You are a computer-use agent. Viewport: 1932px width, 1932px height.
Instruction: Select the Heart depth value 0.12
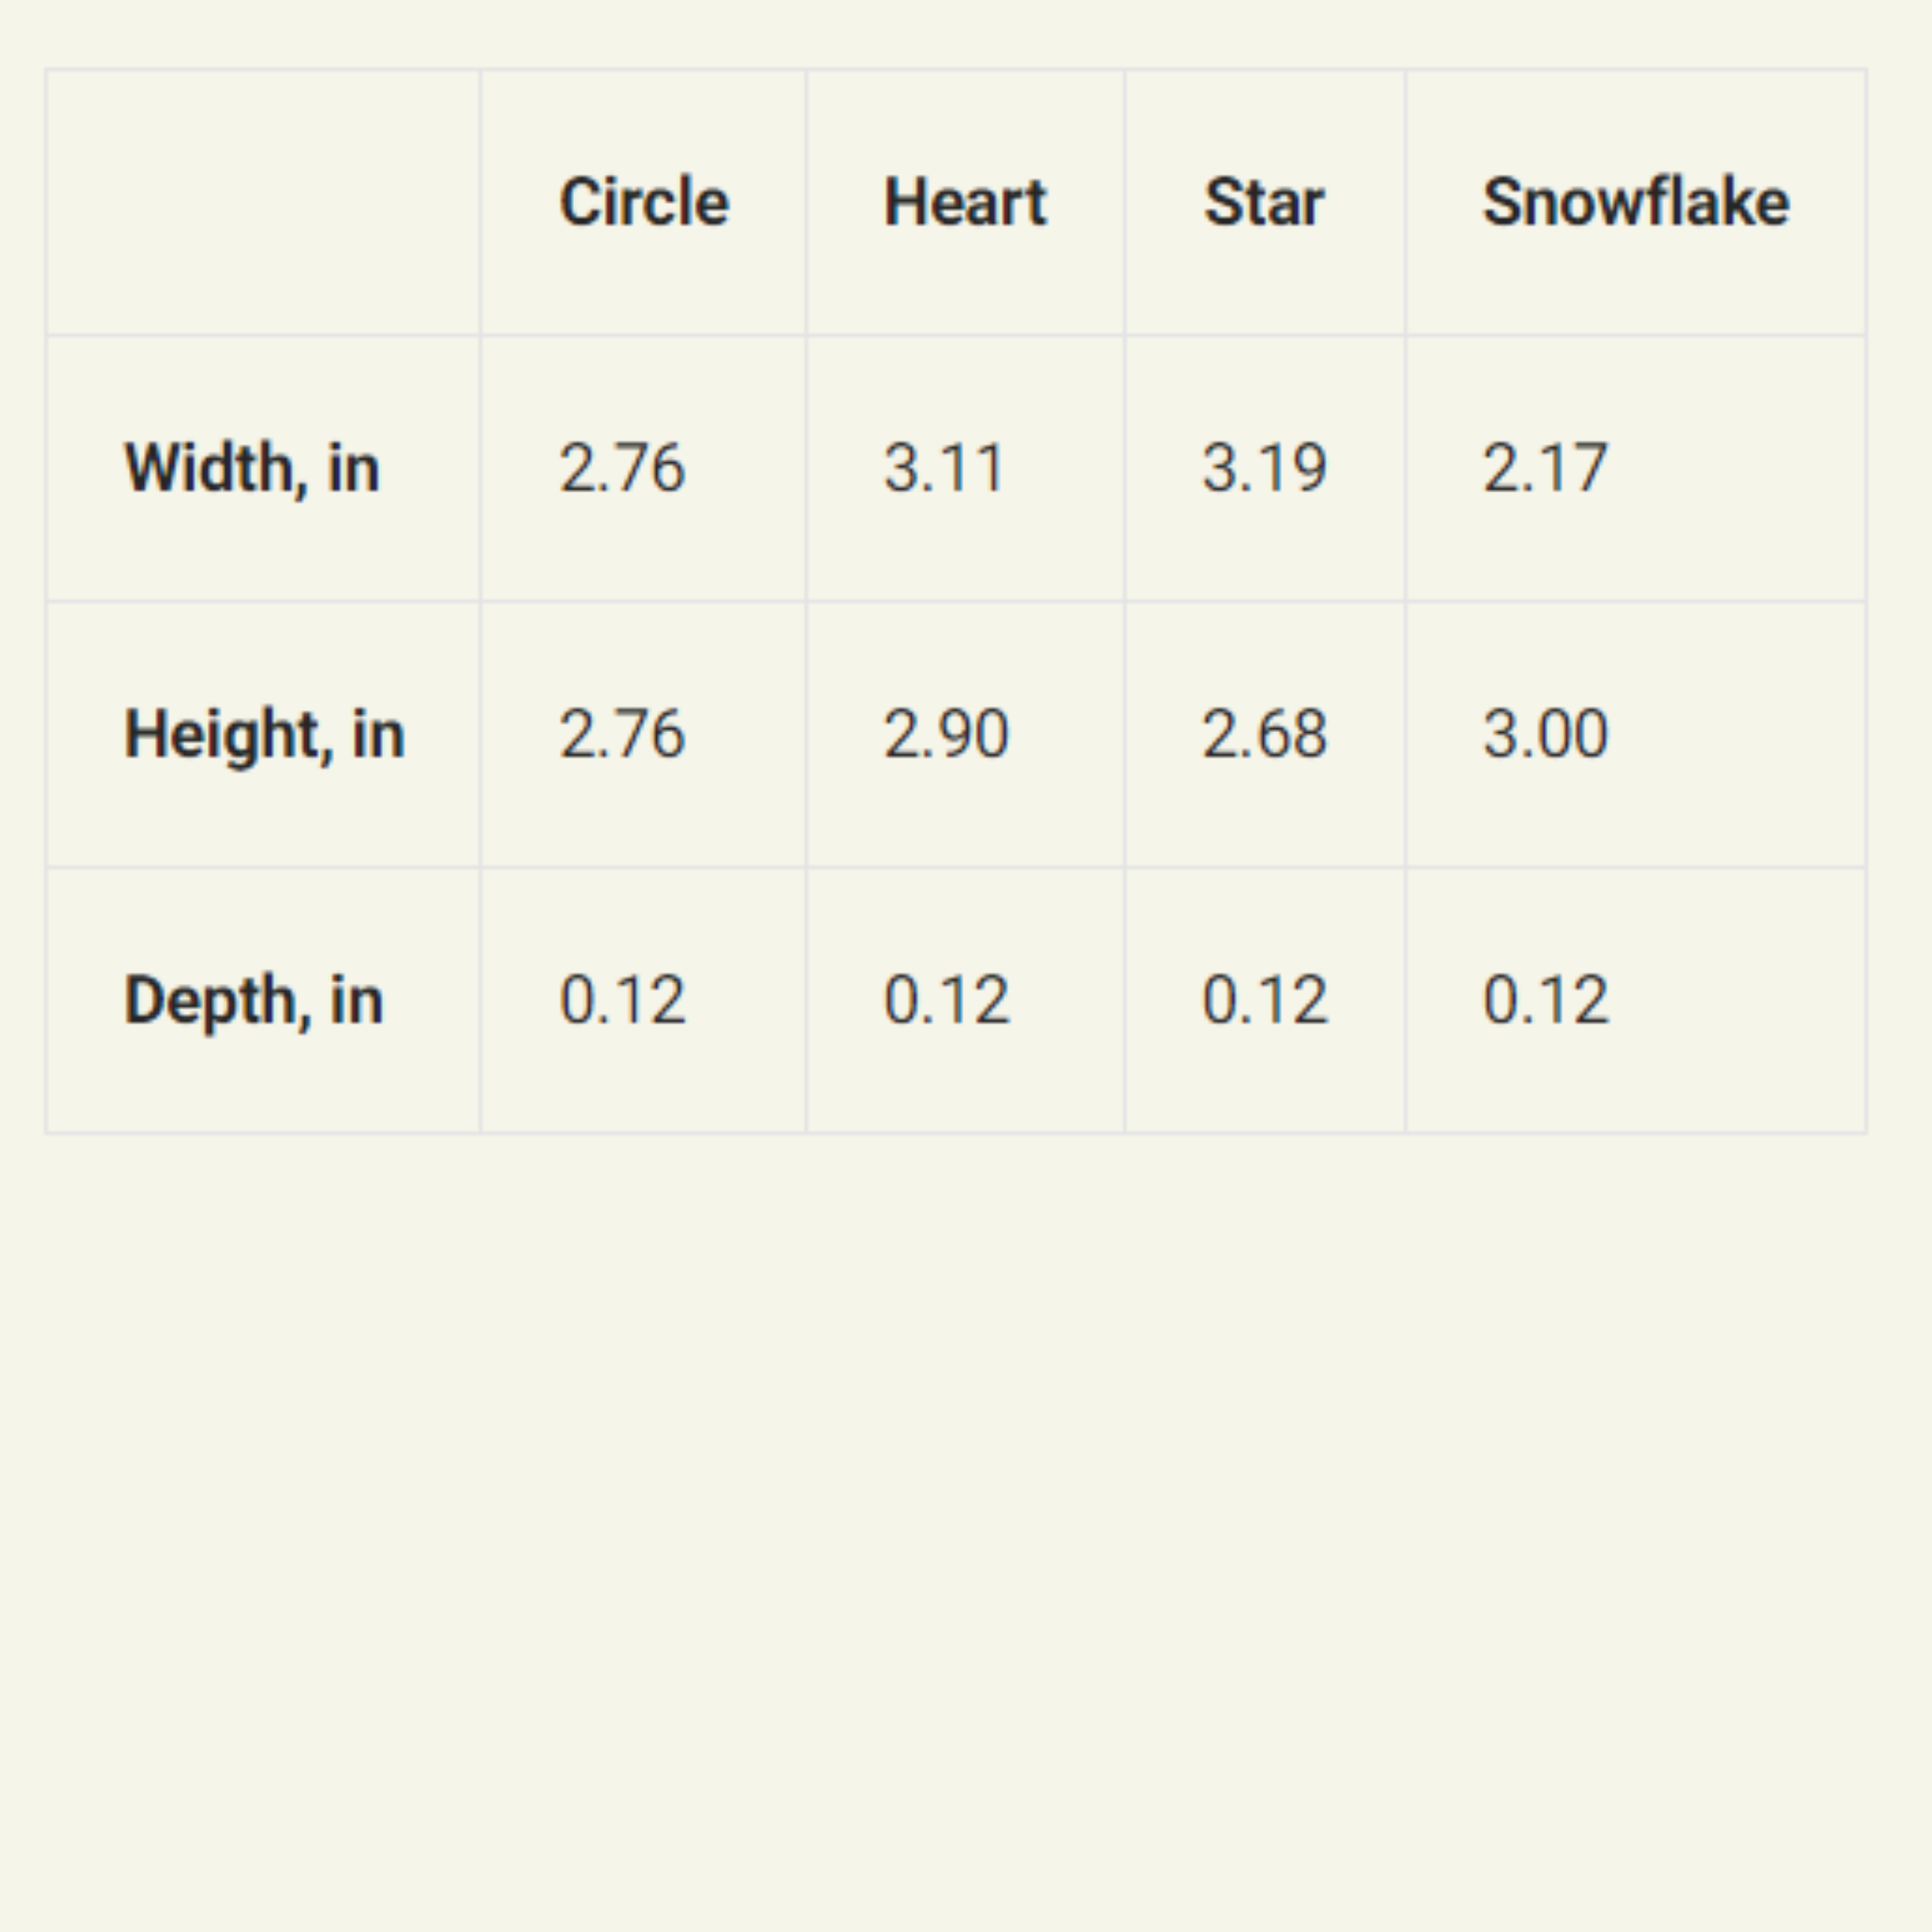pyautogui.click(x=946, y=1000)
